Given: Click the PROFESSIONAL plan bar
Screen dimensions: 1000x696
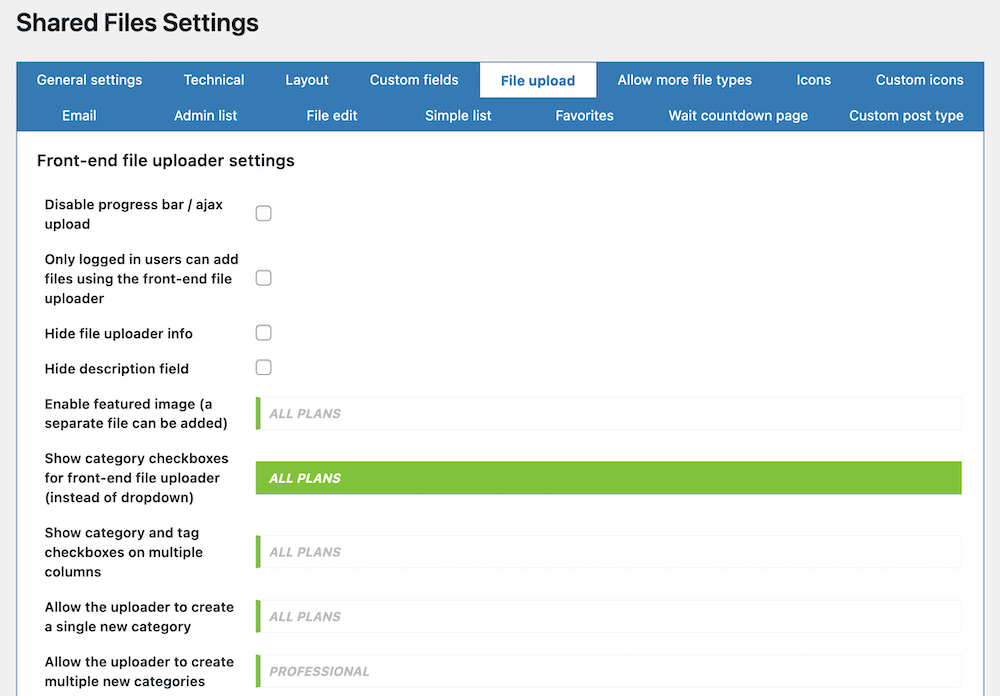Looking at the screenshot, I should pos(608,671).
